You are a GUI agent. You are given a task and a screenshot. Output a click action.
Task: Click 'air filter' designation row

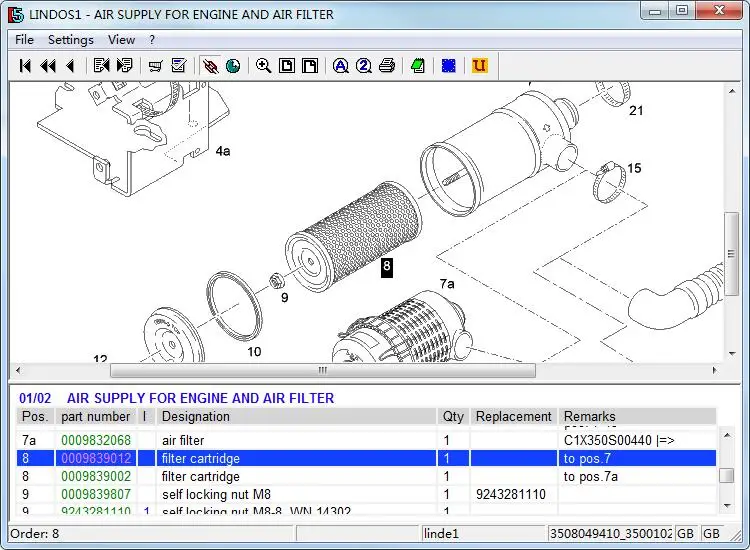183,440
